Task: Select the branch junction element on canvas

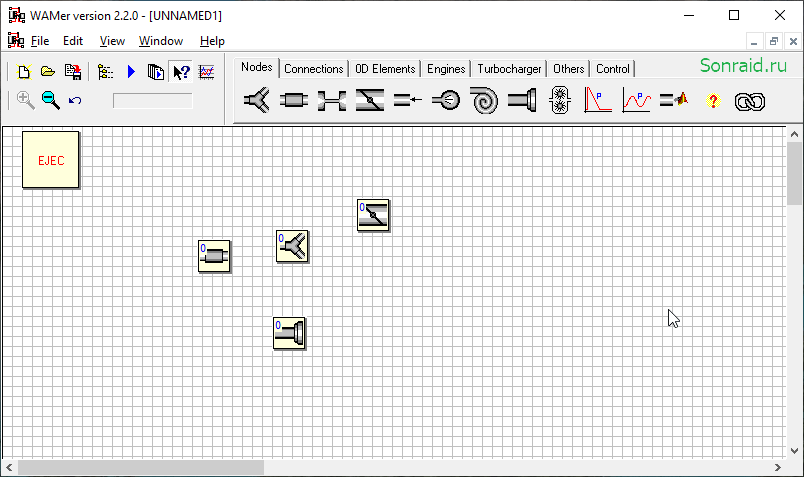Action: 292,246
